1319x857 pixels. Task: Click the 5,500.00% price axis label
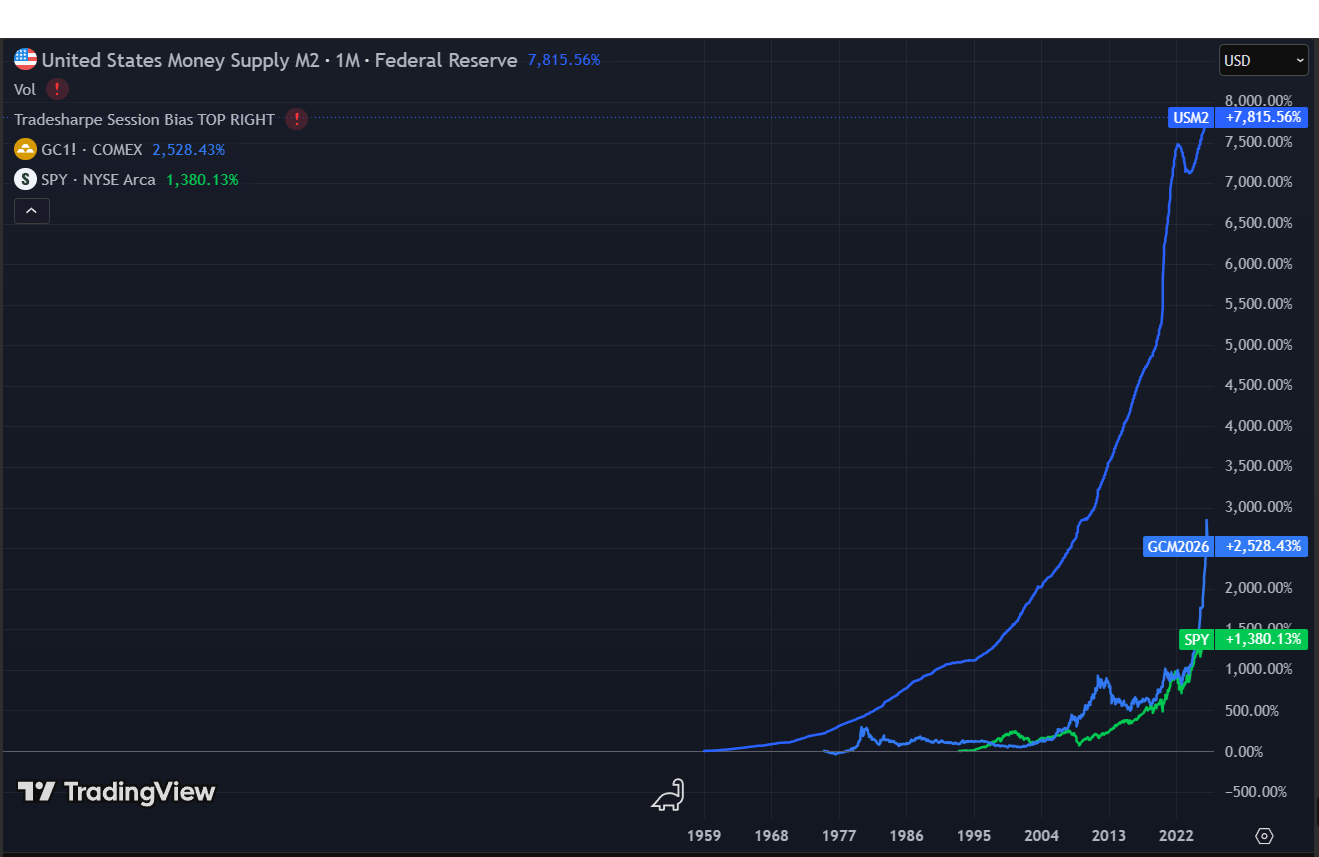tap(1258, 303)
